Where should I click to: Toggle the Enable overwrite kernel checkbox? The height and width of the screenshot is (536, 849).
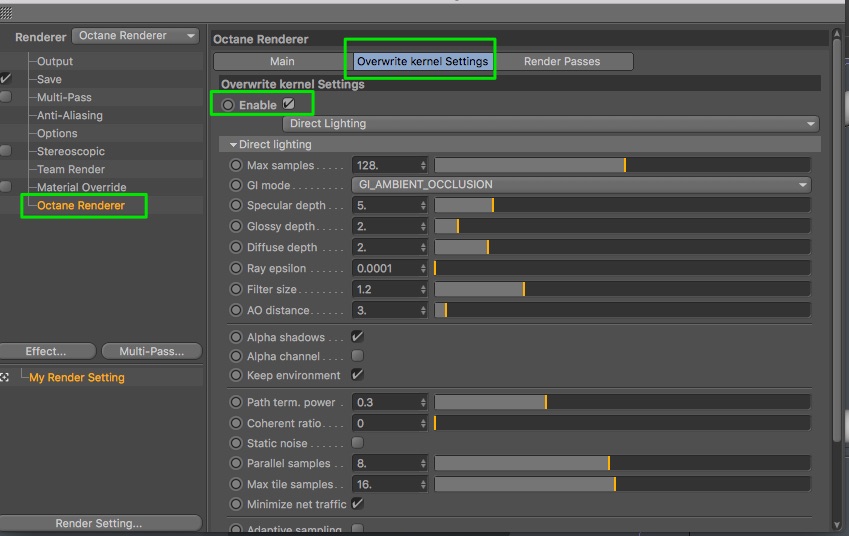[x=289, y=104]
